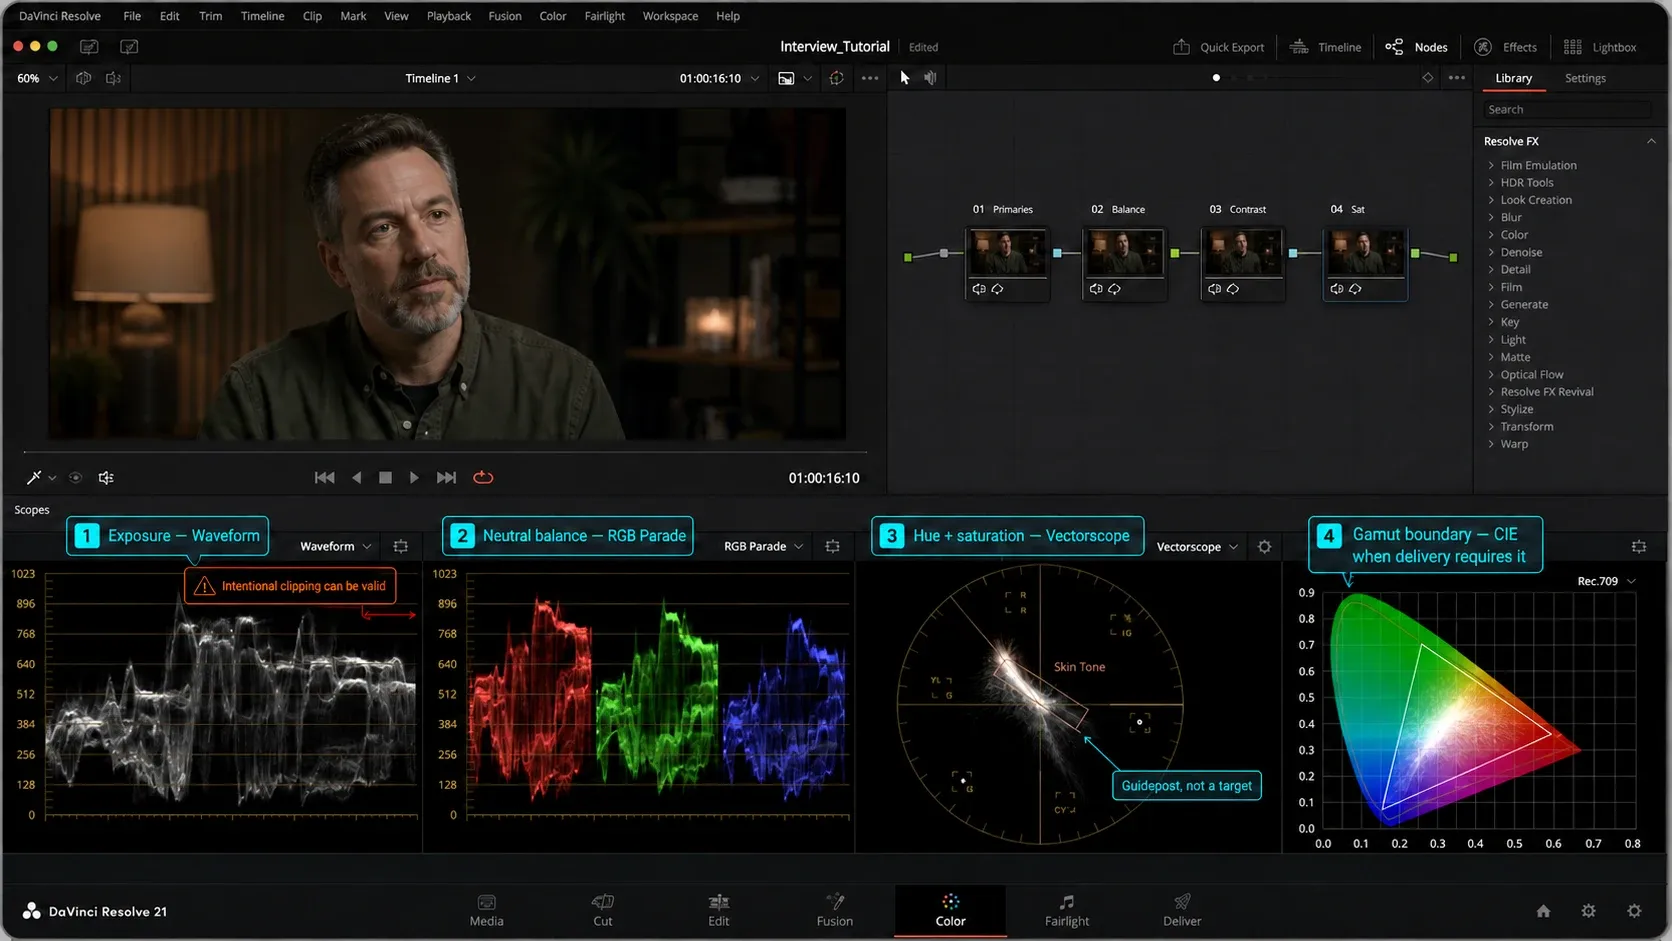
Task: Stop playback
Action: [385, 478]
